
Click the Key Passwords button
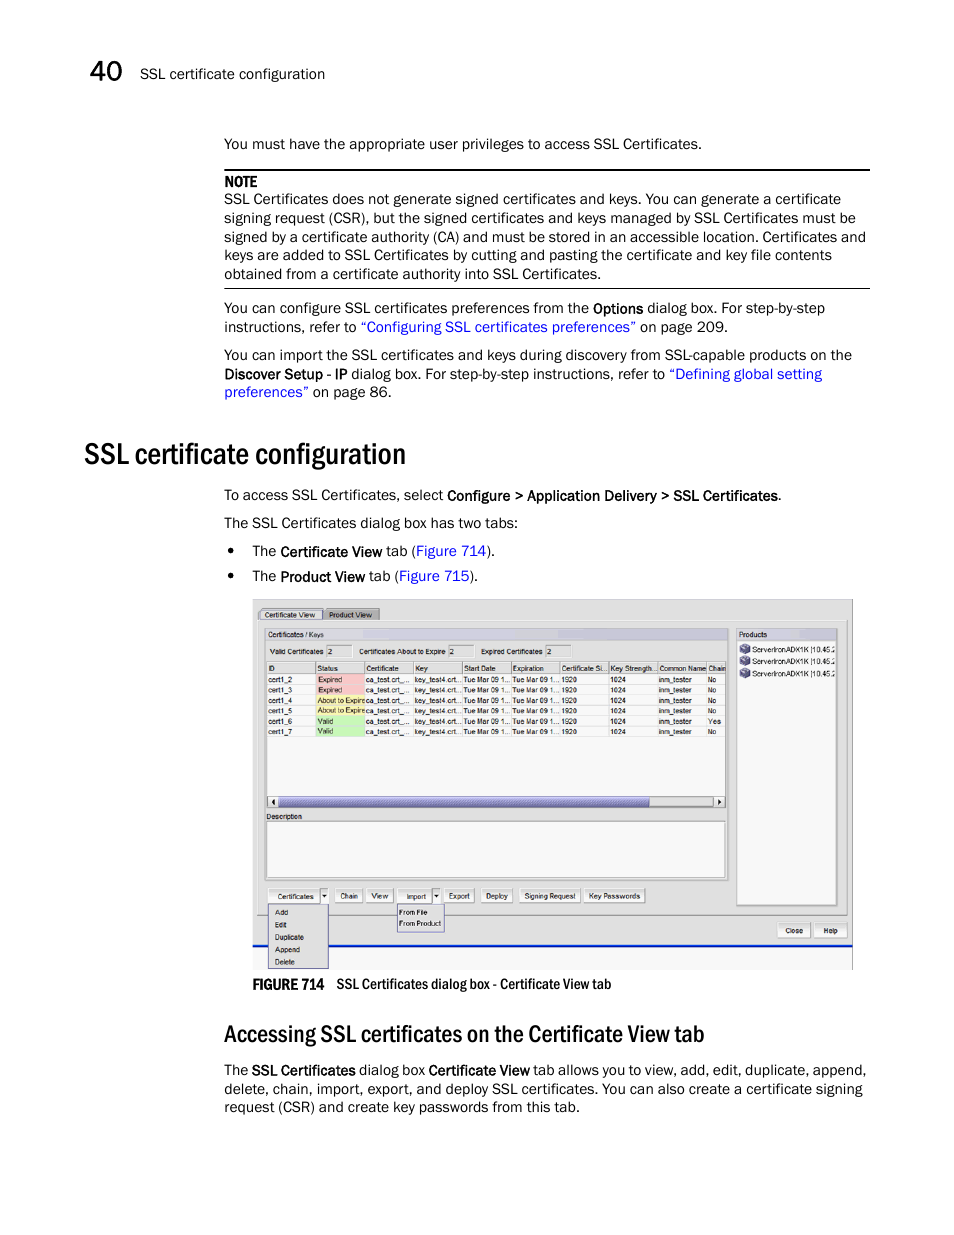coord(614,896)
